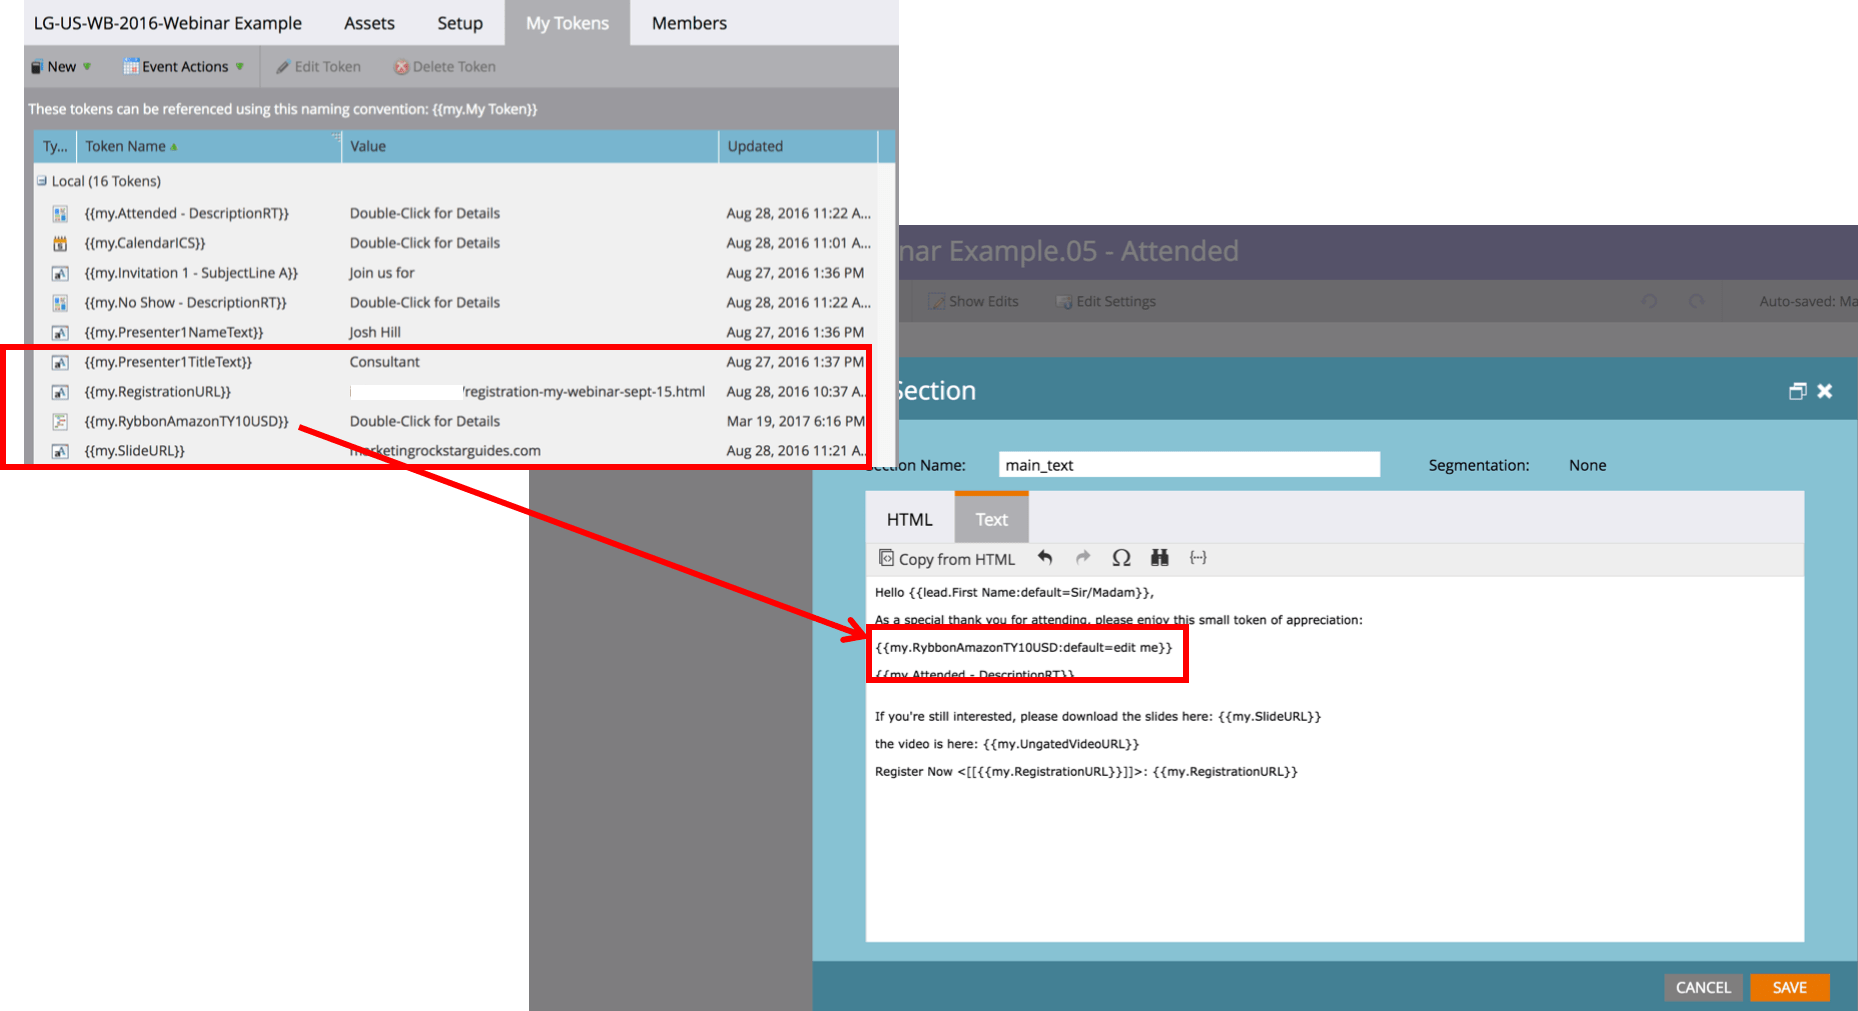Click the CANCEL button

click(x=1703, y=987)
